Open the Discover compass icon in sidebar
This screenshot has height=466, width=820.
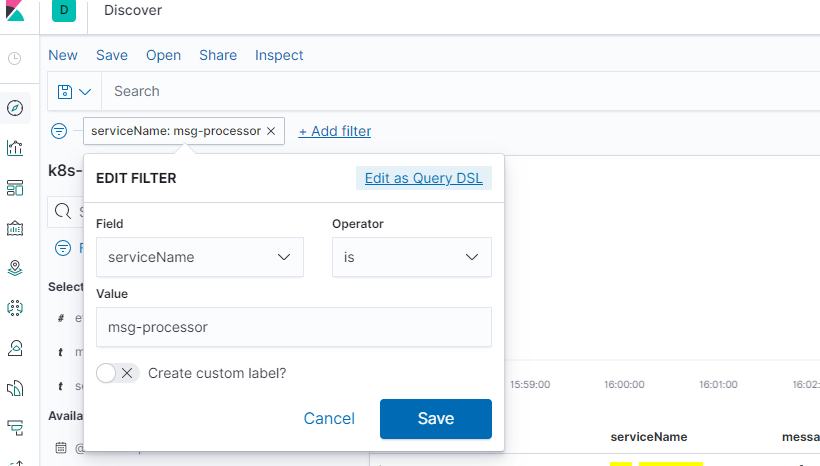click(x=15, y=108)
